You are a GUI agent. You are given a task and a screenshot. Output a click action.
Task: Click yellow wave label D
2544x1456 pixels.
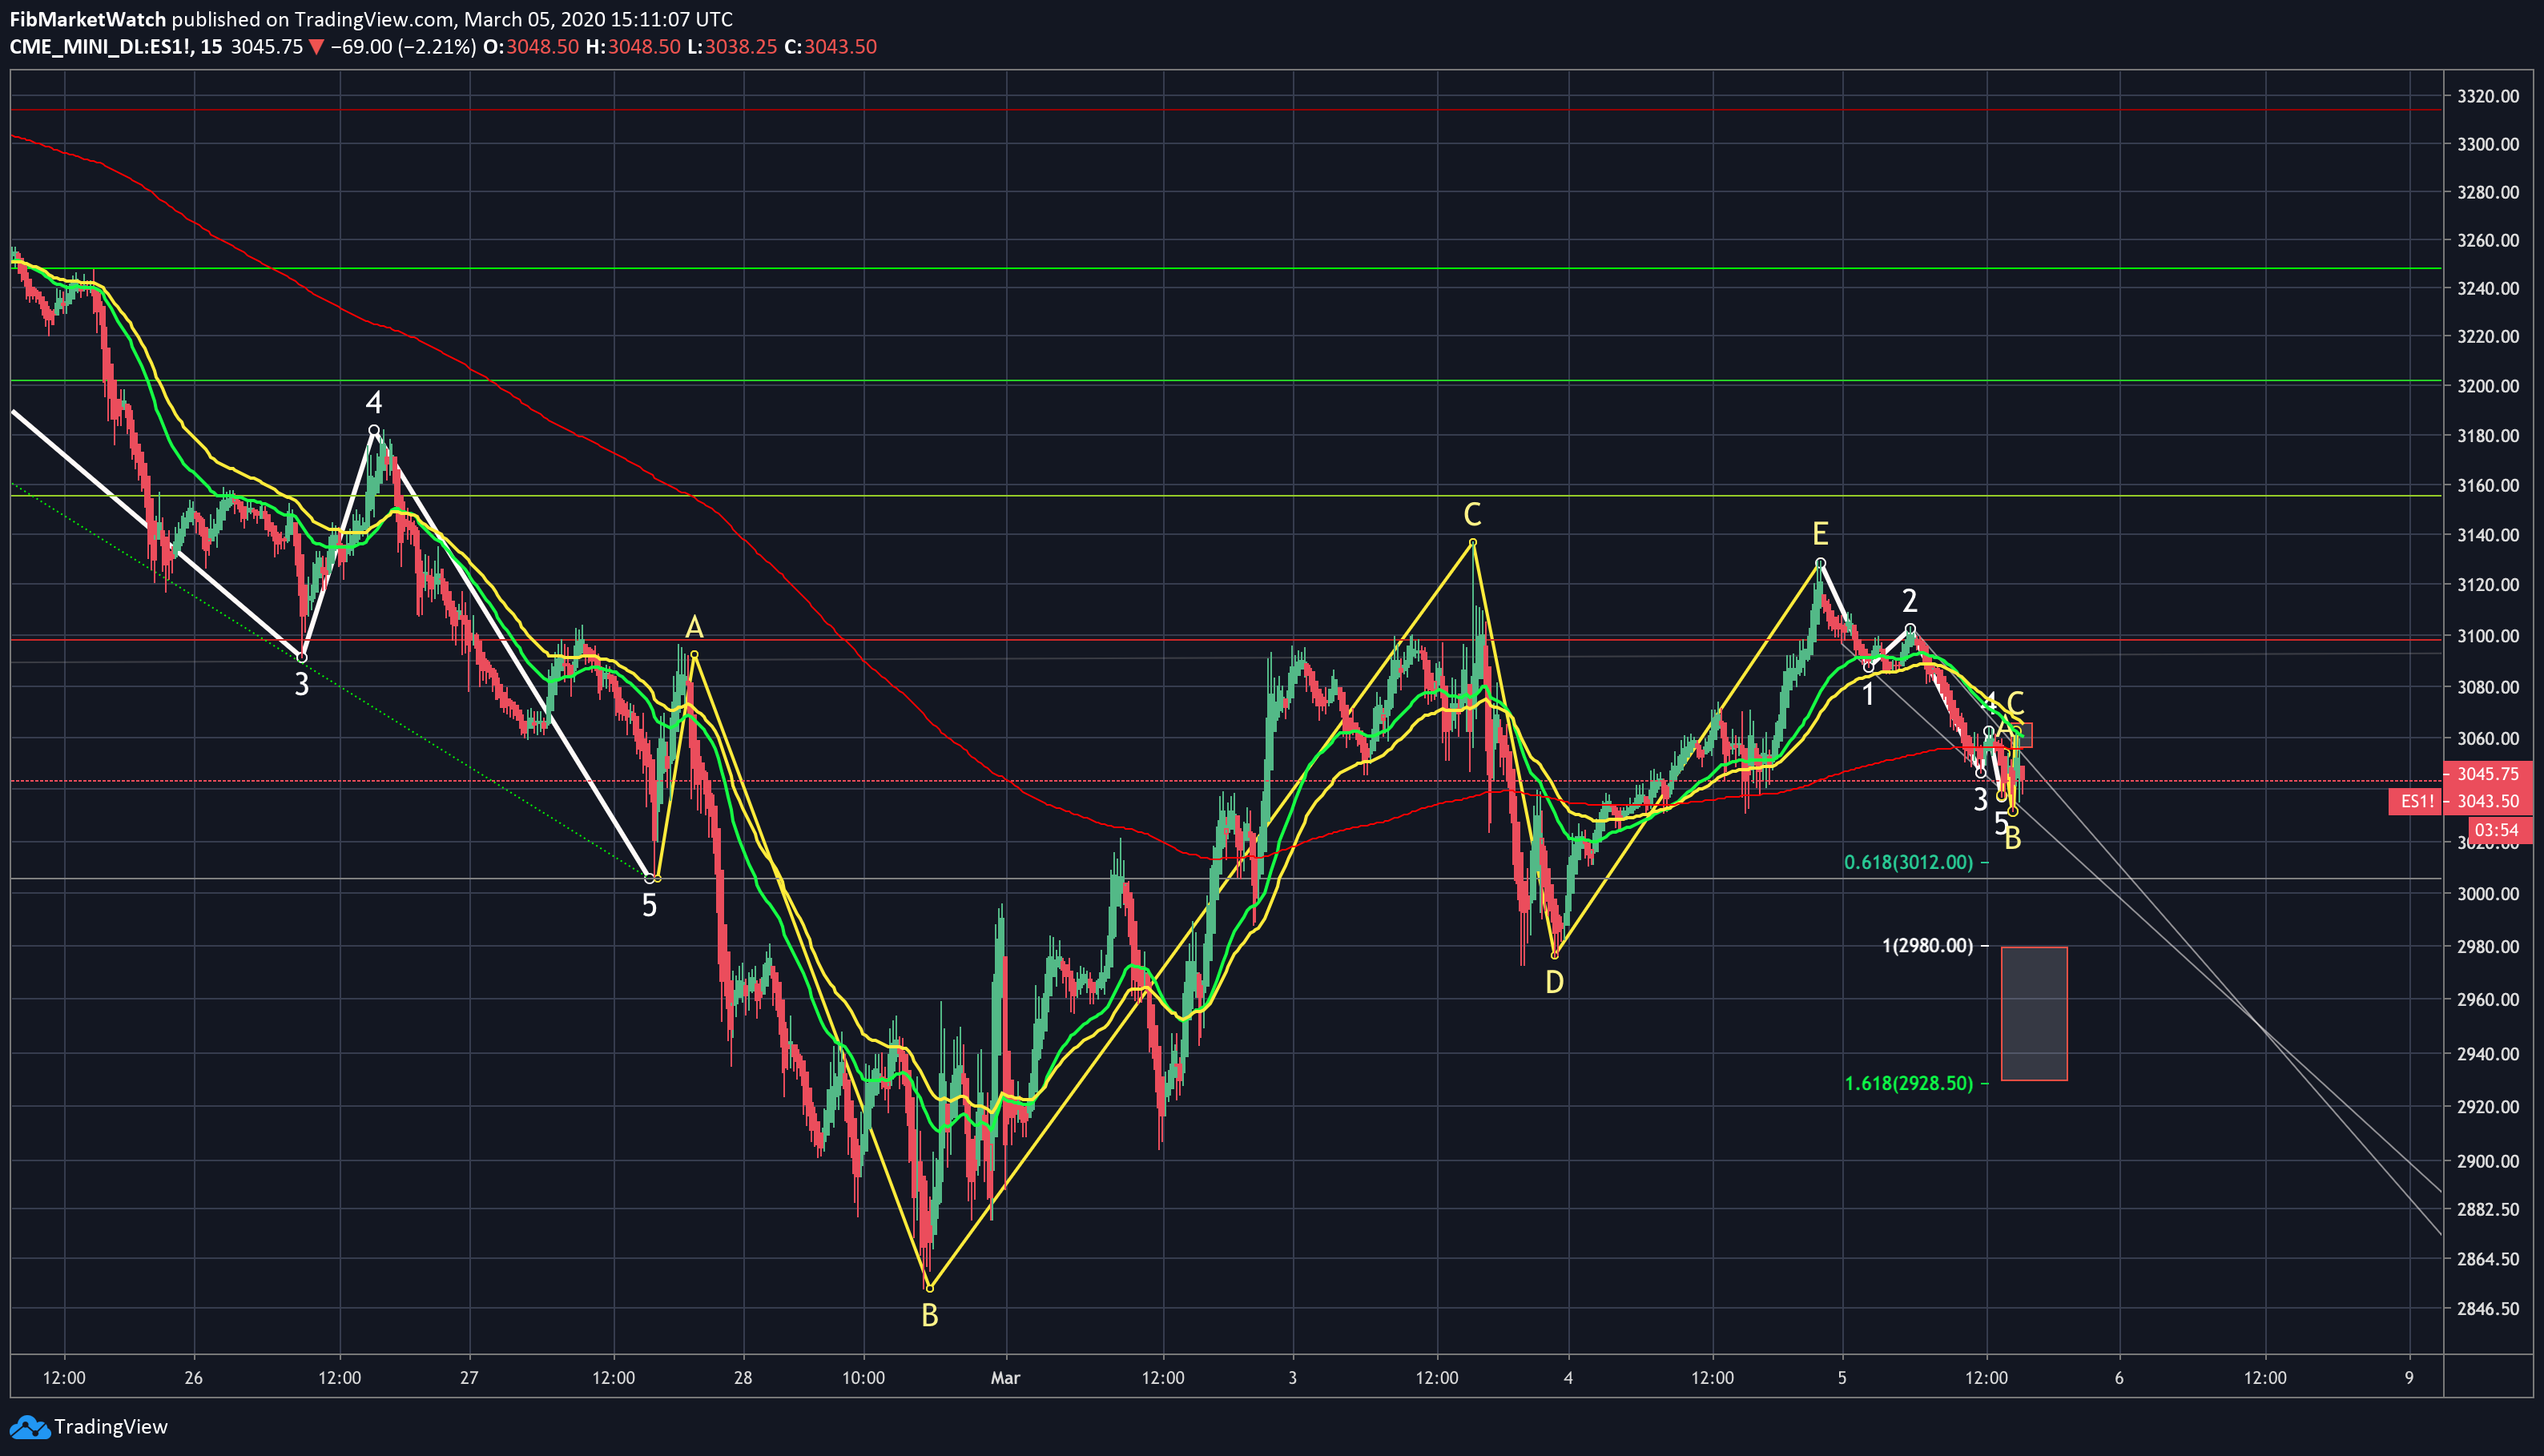[1554, 983]
